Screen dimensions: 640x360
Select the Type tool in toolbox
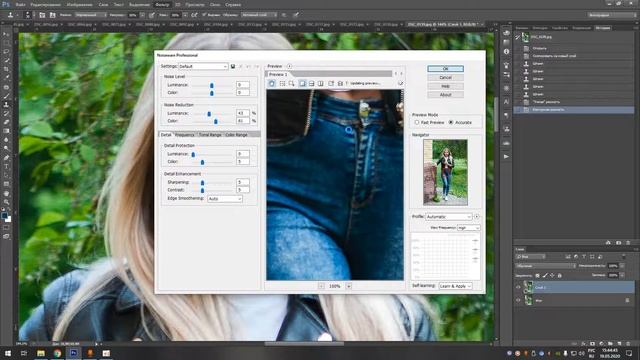click(6, 167)
